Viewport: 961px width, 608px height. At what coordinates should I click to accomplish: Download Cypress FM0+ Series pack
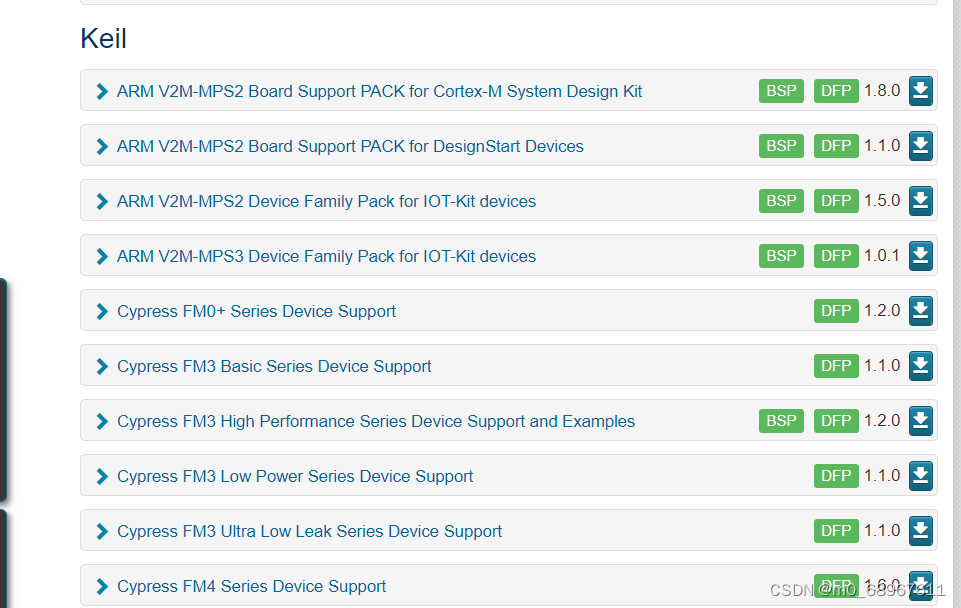tap(921, 311)
